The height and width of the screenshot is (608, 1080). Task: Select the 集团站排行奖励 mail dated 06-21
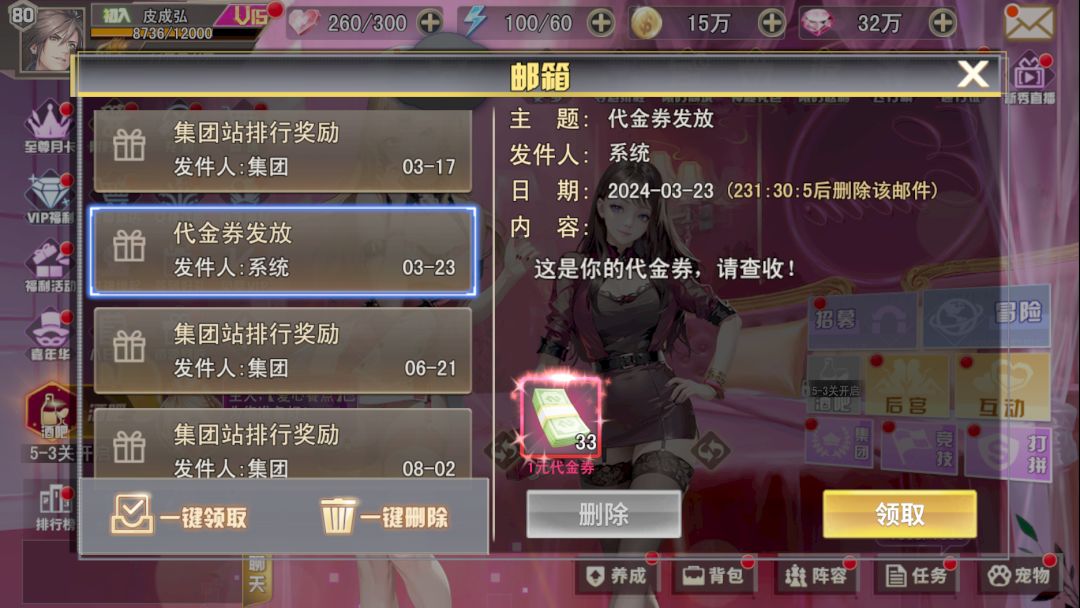click(x=282, y=351)
